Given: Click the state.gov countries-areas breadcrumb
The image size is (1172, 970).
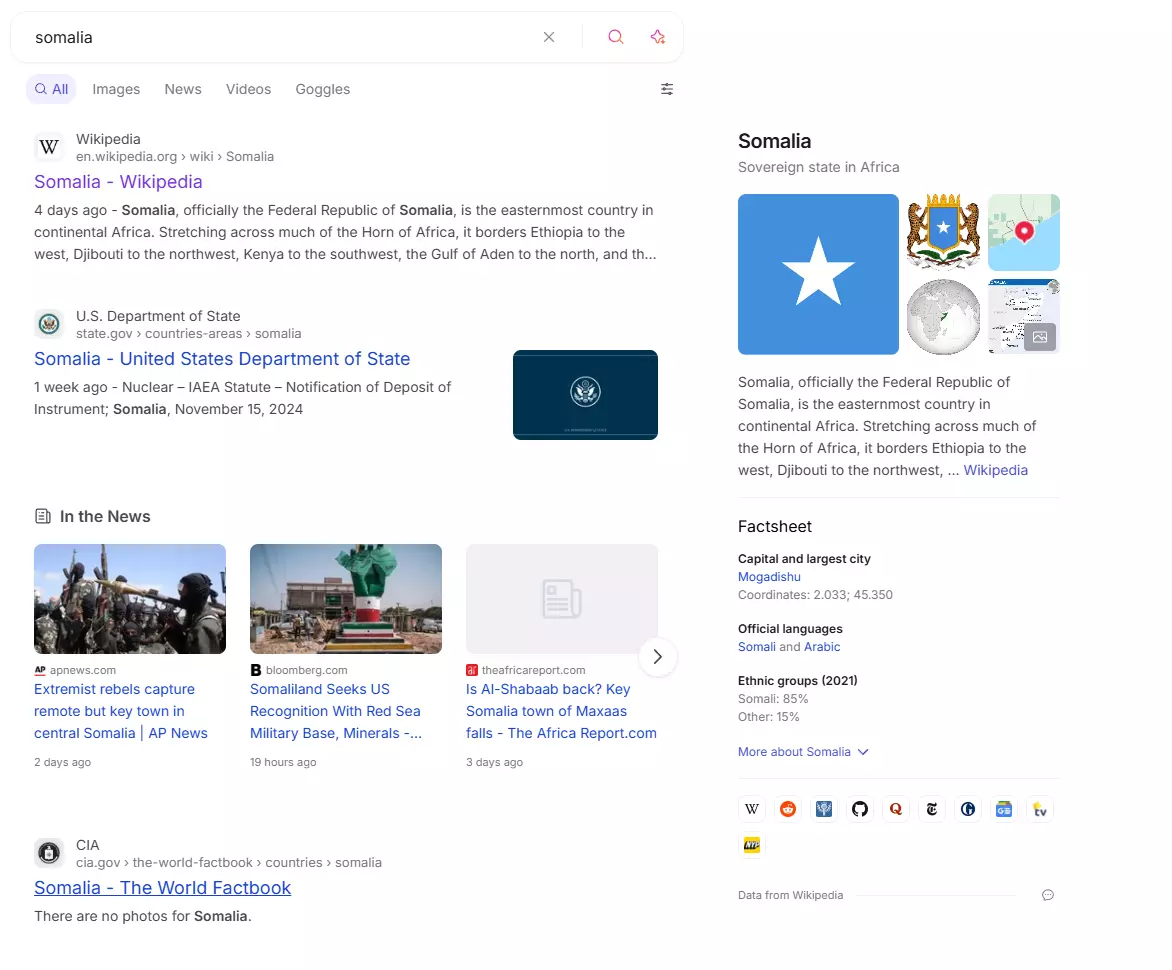Looking at the screenshot, I should [x=188, y=334].
